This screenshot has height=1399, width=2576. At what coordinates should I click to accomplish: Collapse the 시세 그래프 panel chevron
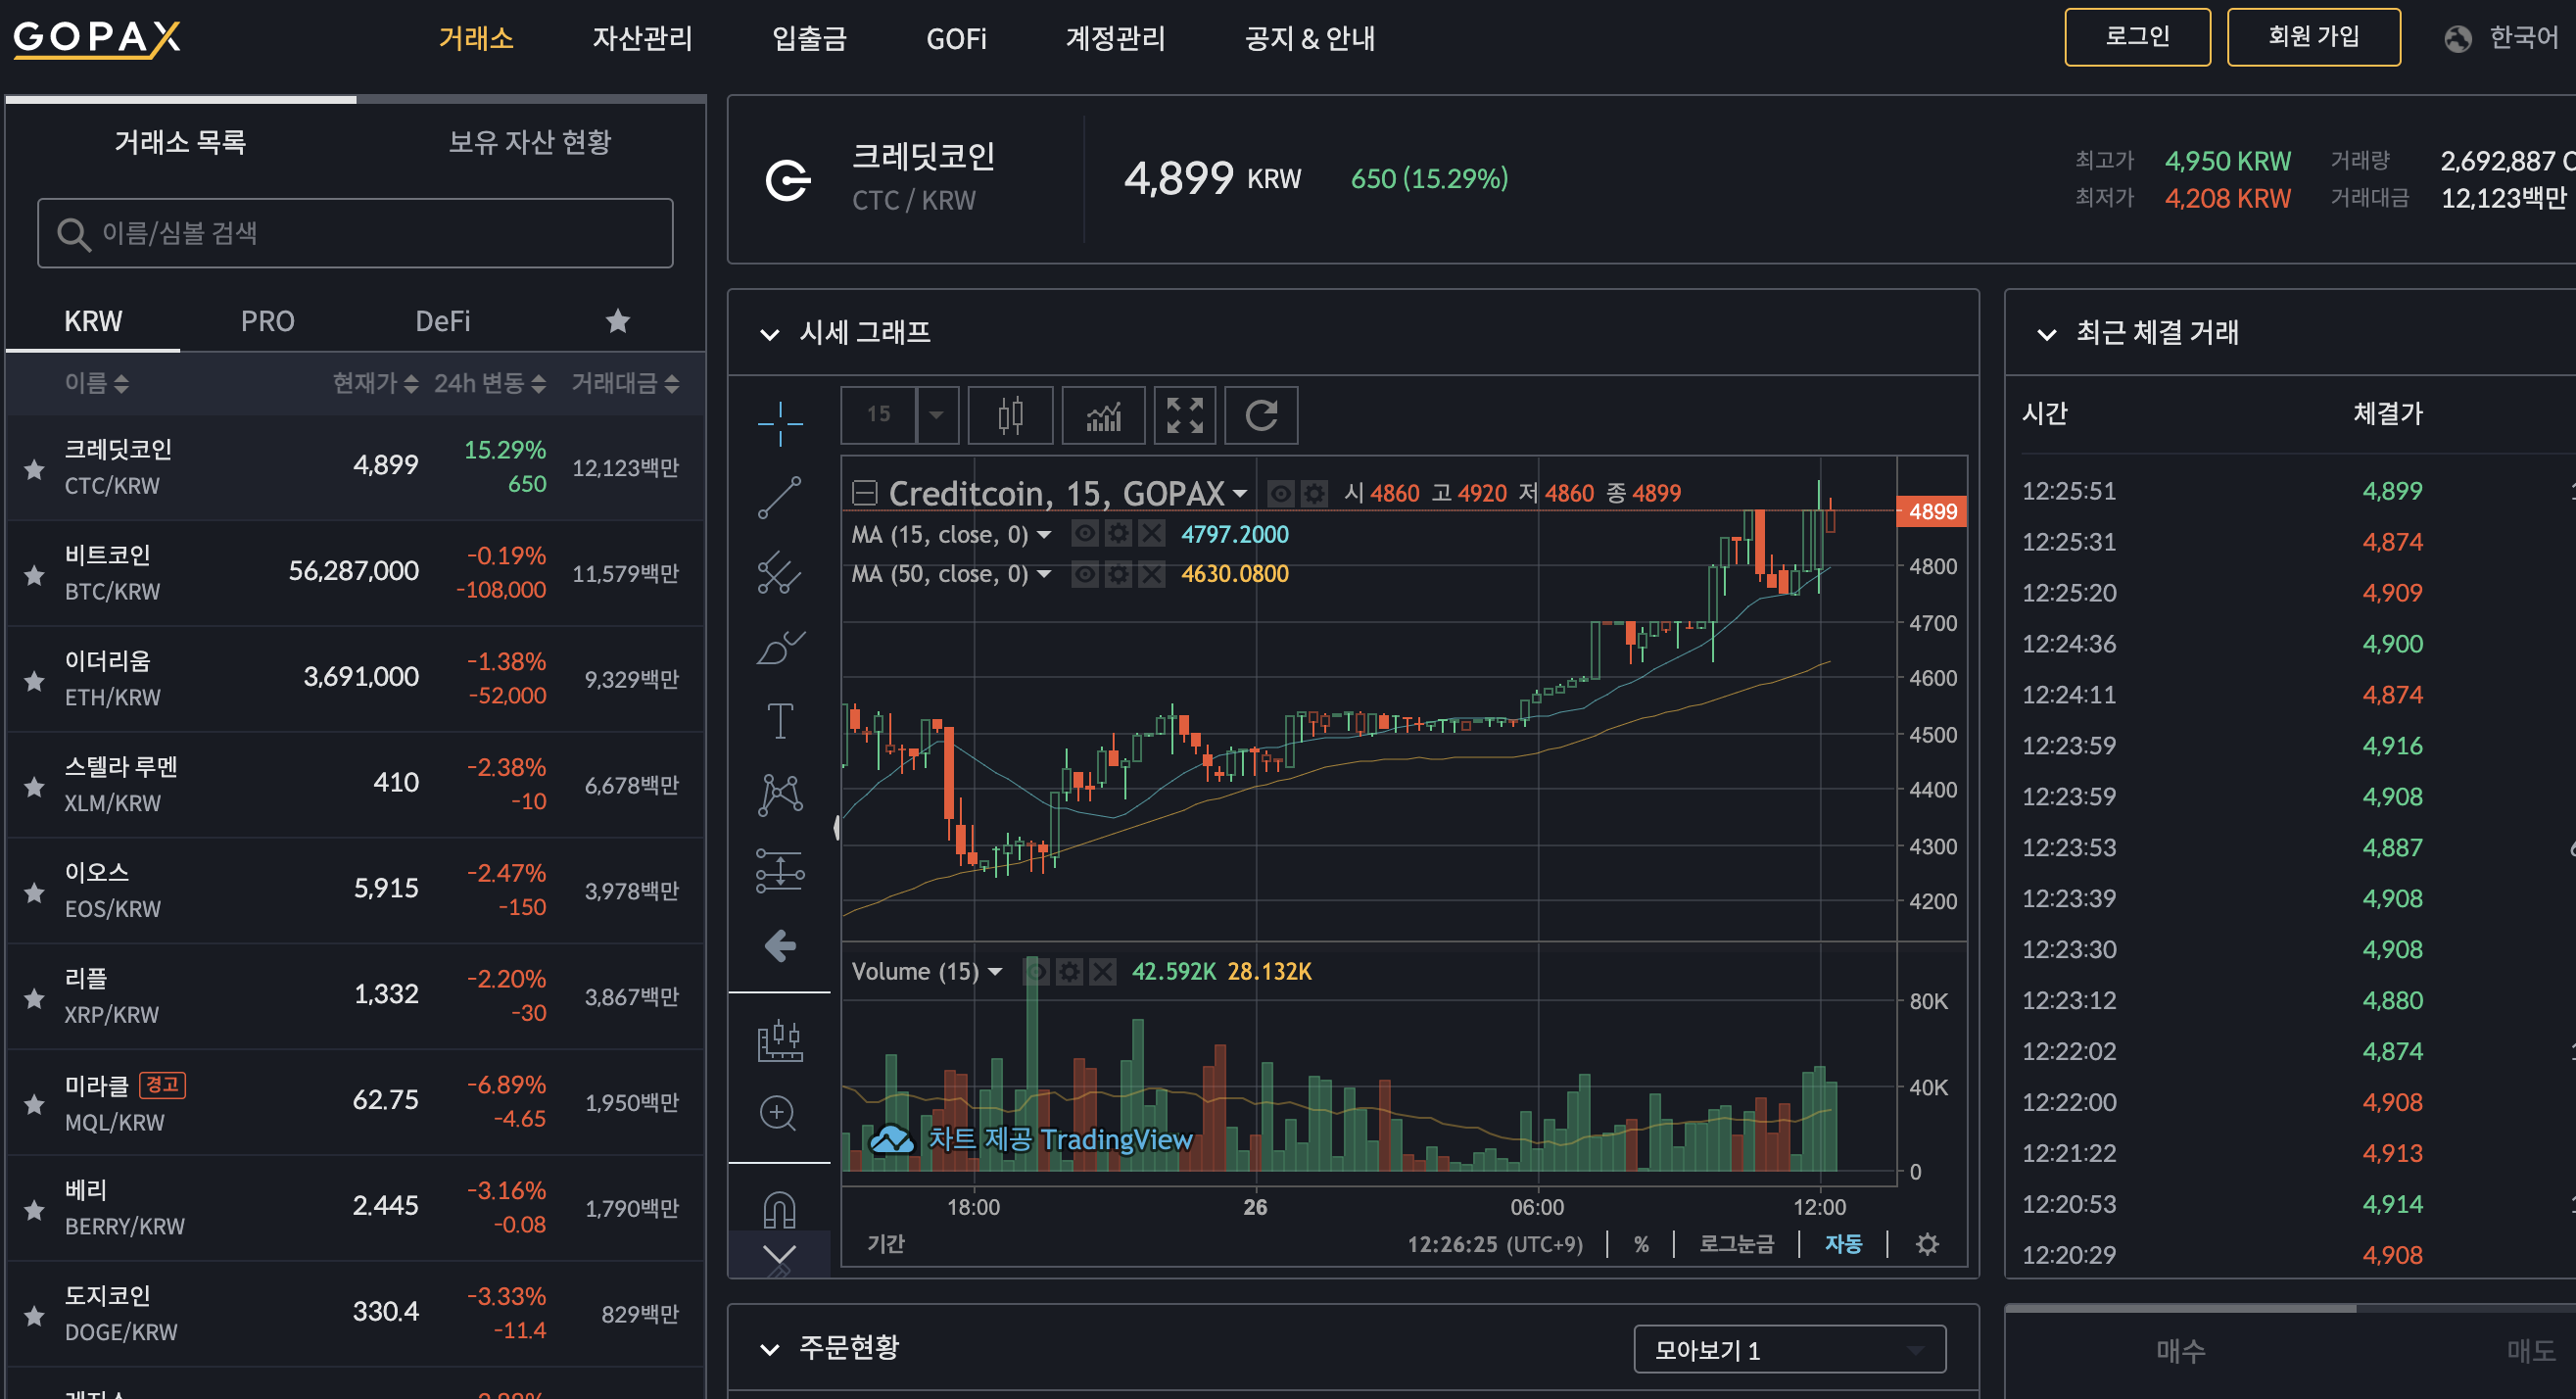[x=769, y=333]
